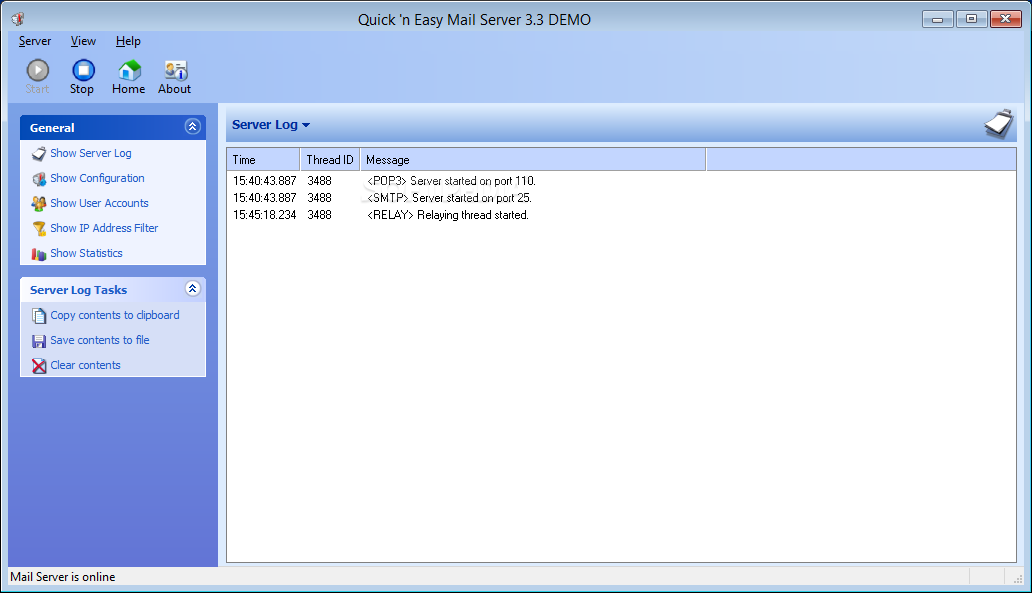Click the books icon beside Show Statistics
Image resolution: width=1032 pixels, height=593 pixels.
pyautogui.click(x=39, y=253)
